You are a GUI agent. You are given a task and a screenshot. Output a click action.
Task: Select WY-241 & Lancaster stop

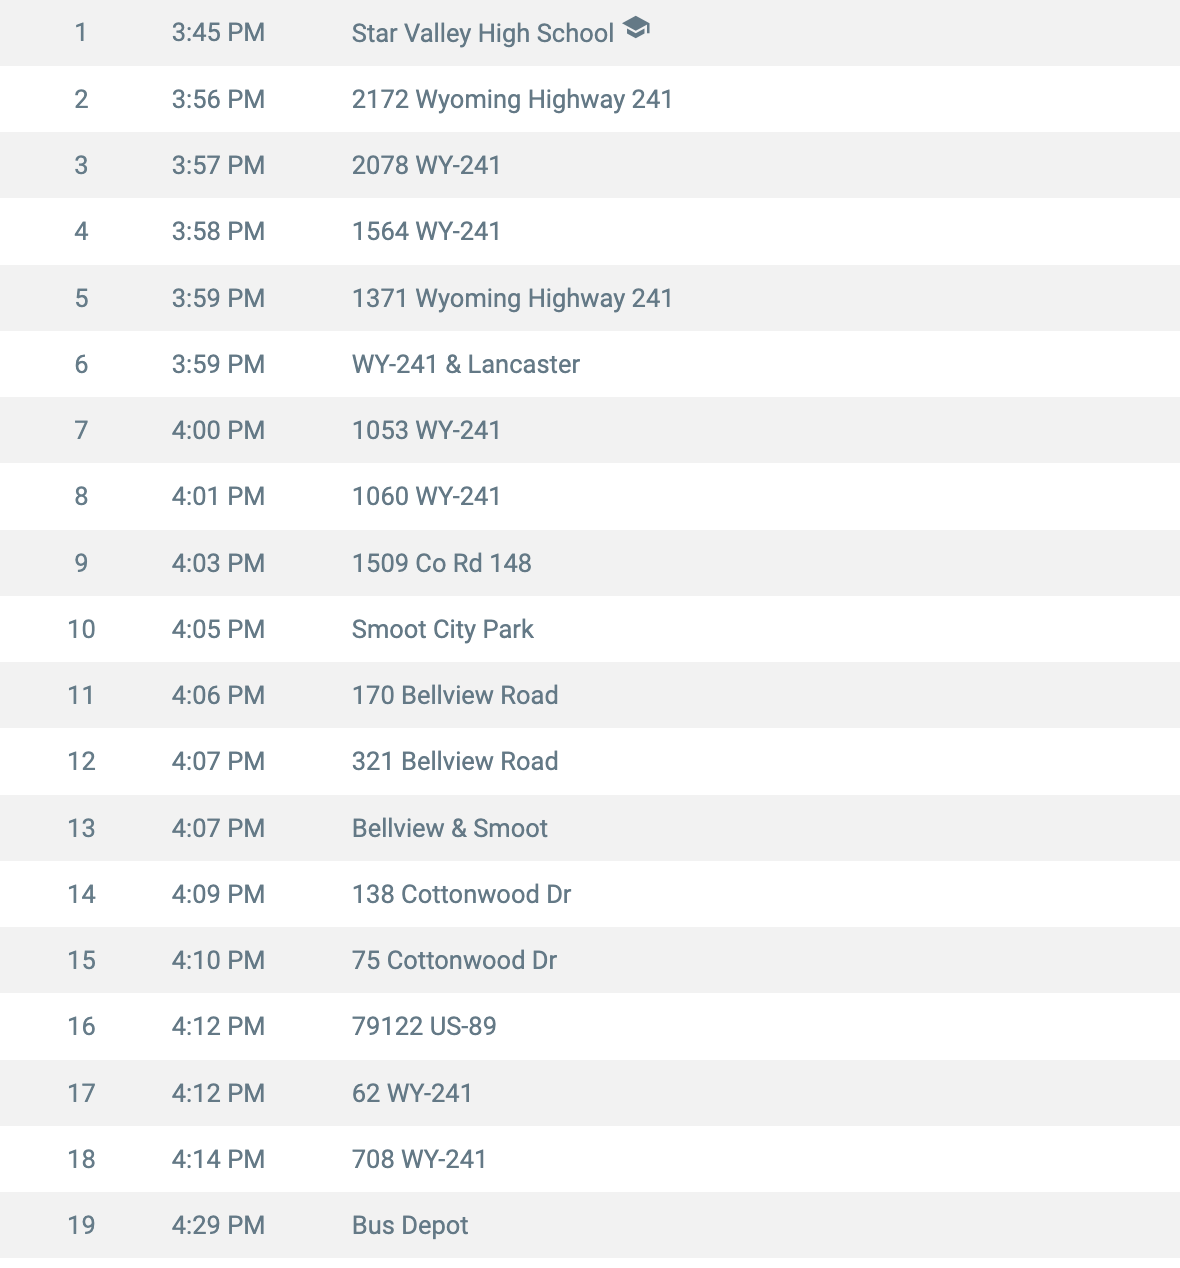pyautogui.click(x=590, y=364)
